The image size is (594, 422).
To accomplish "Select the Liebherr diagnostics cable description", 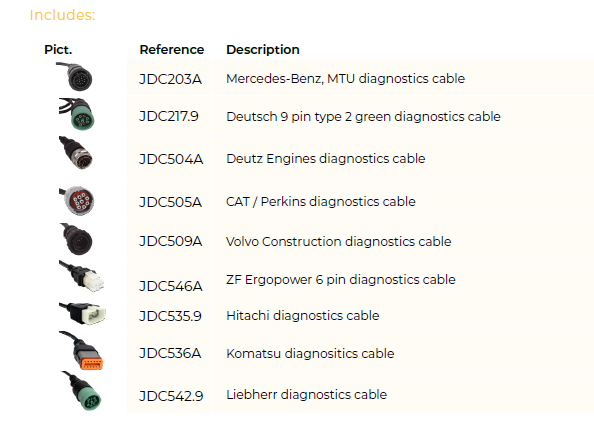I will click(x=306, y=395).
